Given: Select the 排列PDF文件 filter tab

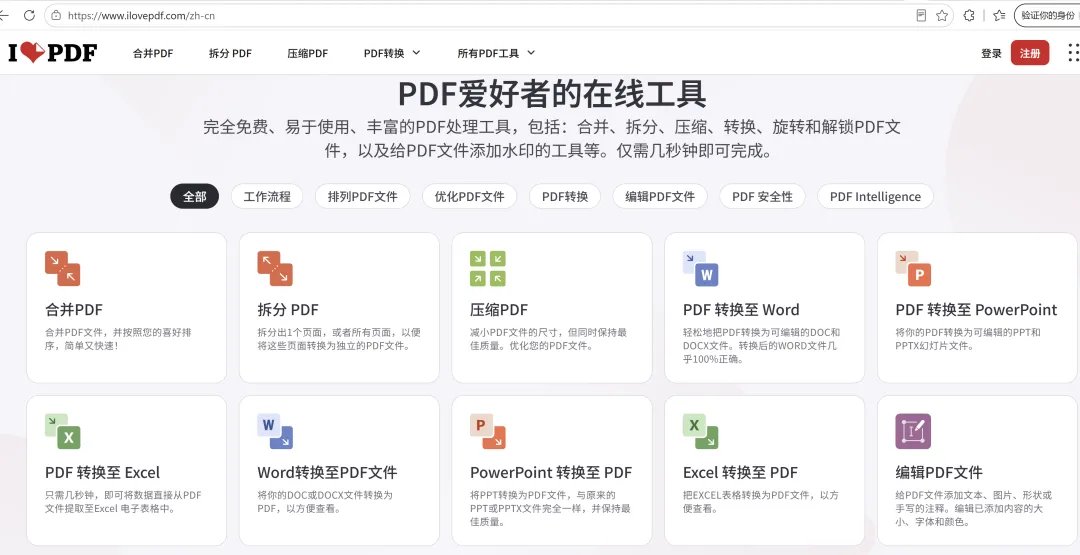Looking at the screenshot, I should [x=362, y=196].
